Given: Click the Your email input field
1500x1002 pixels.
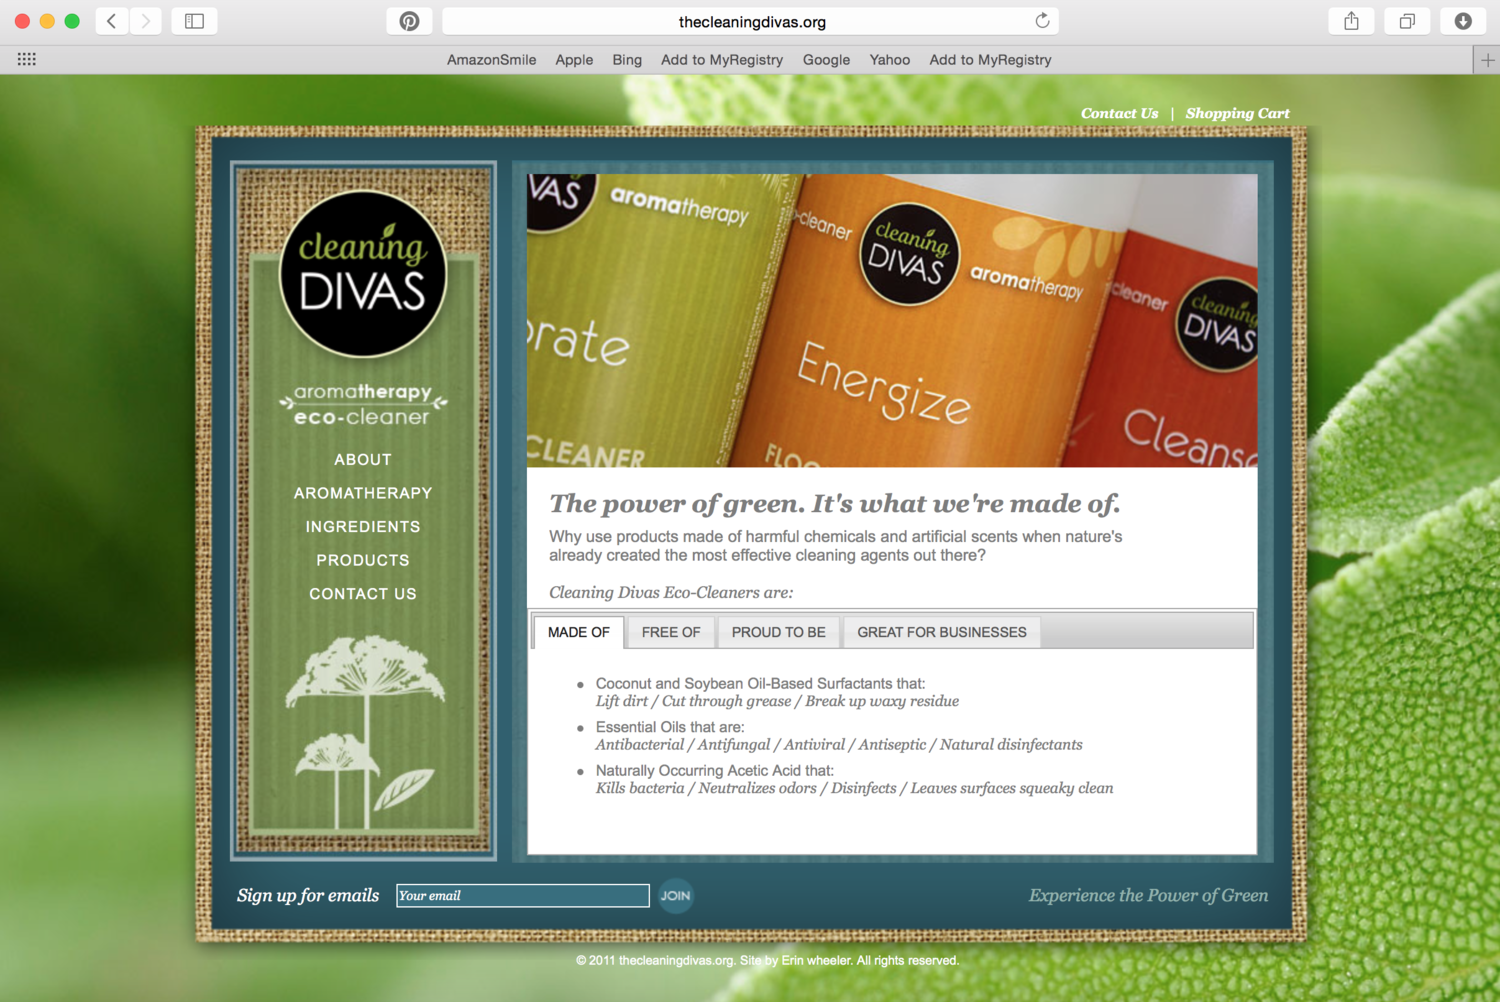Looking at the screenshot, I should click(x=523, y=895).
